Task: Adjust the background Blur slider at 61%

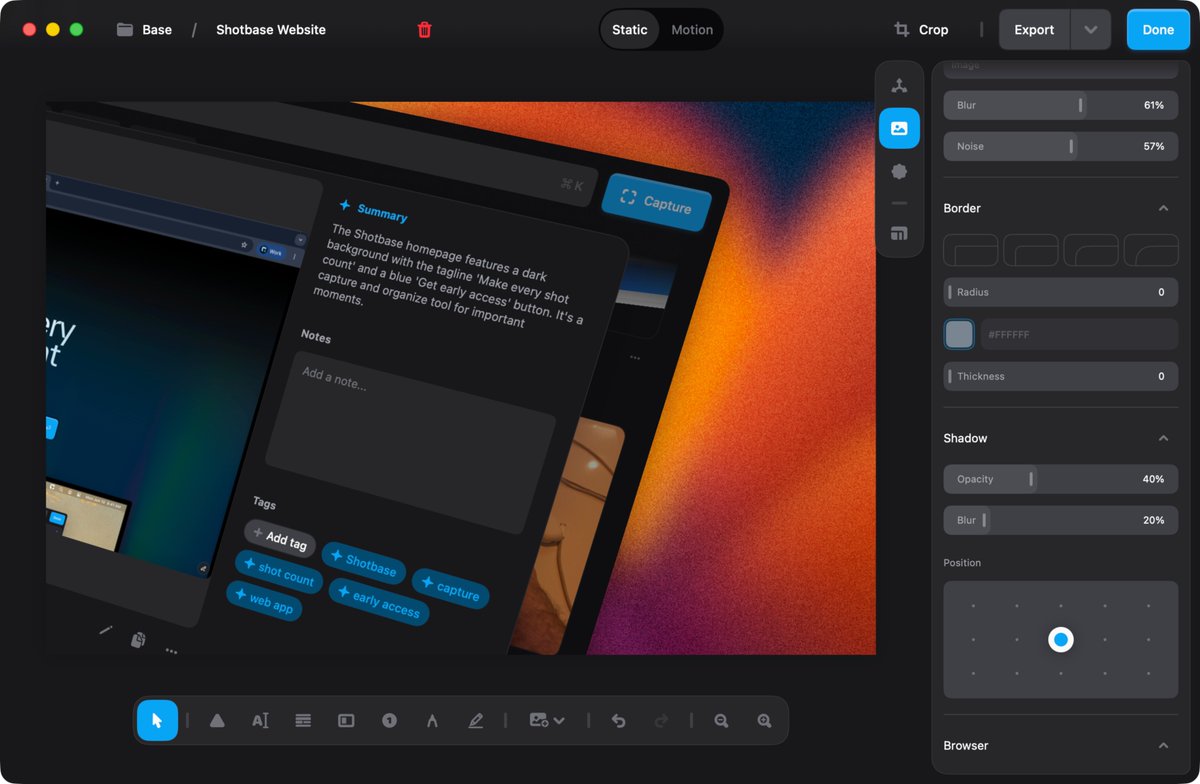Action: click(x=1061, y=105)
